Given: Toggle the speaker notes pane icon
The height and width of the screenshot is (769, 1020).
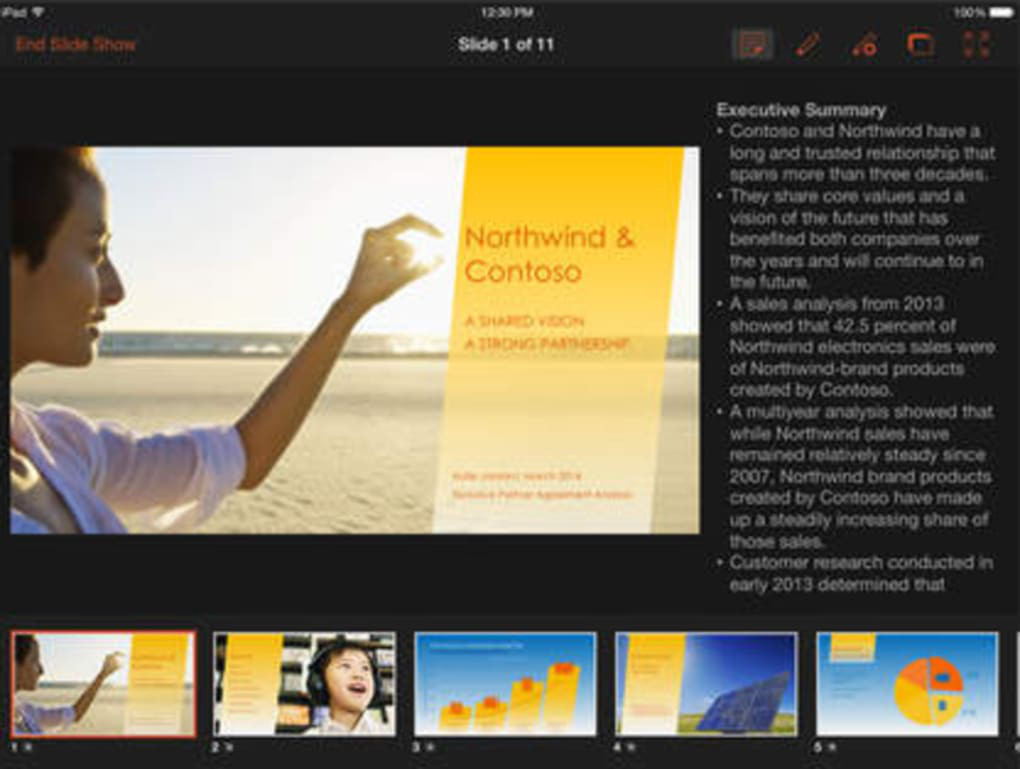Looking at the screenshot, I should click(x=753, y=45).
